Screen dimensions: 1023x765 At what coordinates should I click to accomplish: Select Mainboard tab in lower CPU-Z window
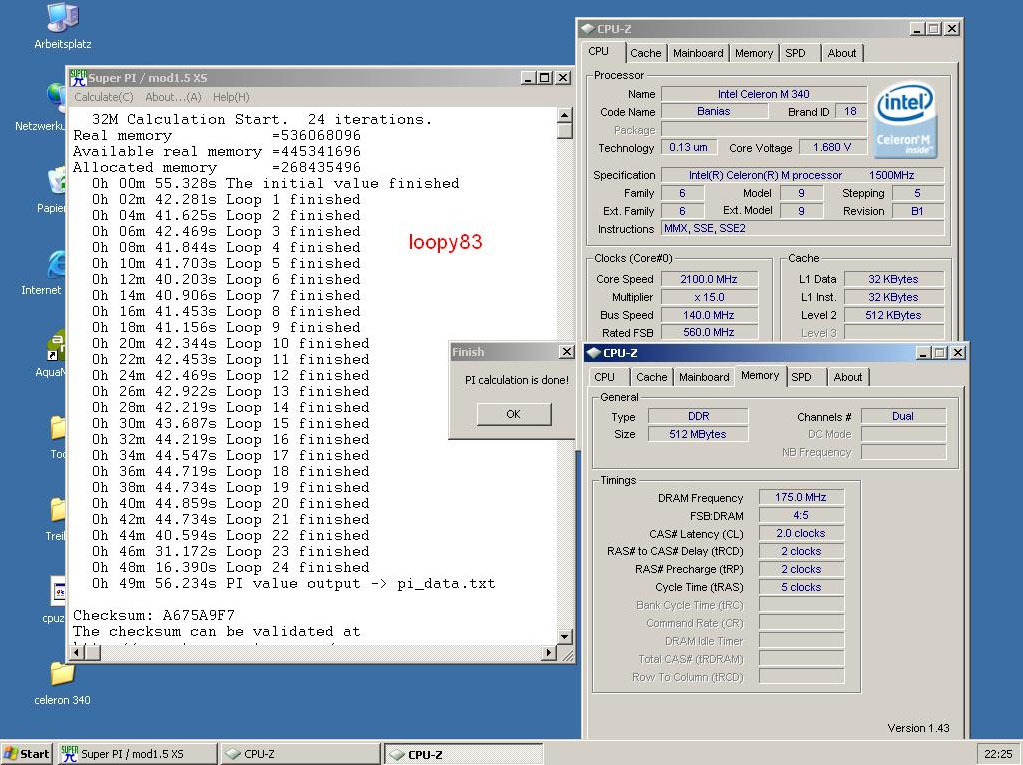tap(704, 377)
